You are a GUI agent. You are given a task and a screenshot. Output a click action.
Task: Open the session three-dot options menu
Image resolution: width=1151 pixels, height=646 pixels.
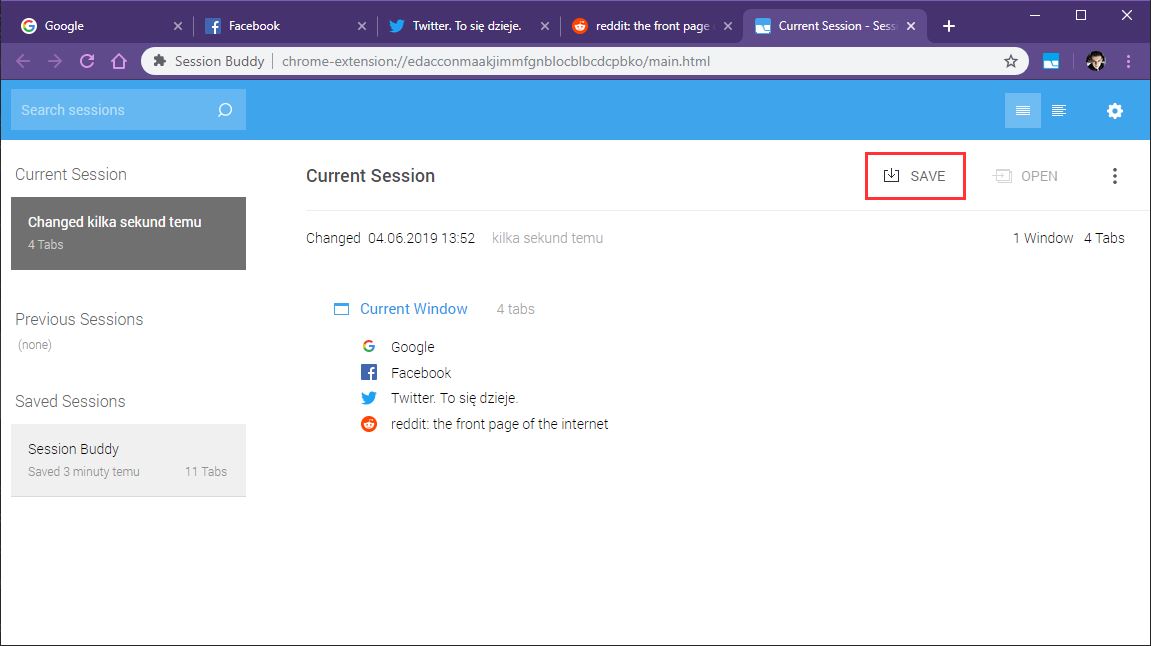(1114, 176)
